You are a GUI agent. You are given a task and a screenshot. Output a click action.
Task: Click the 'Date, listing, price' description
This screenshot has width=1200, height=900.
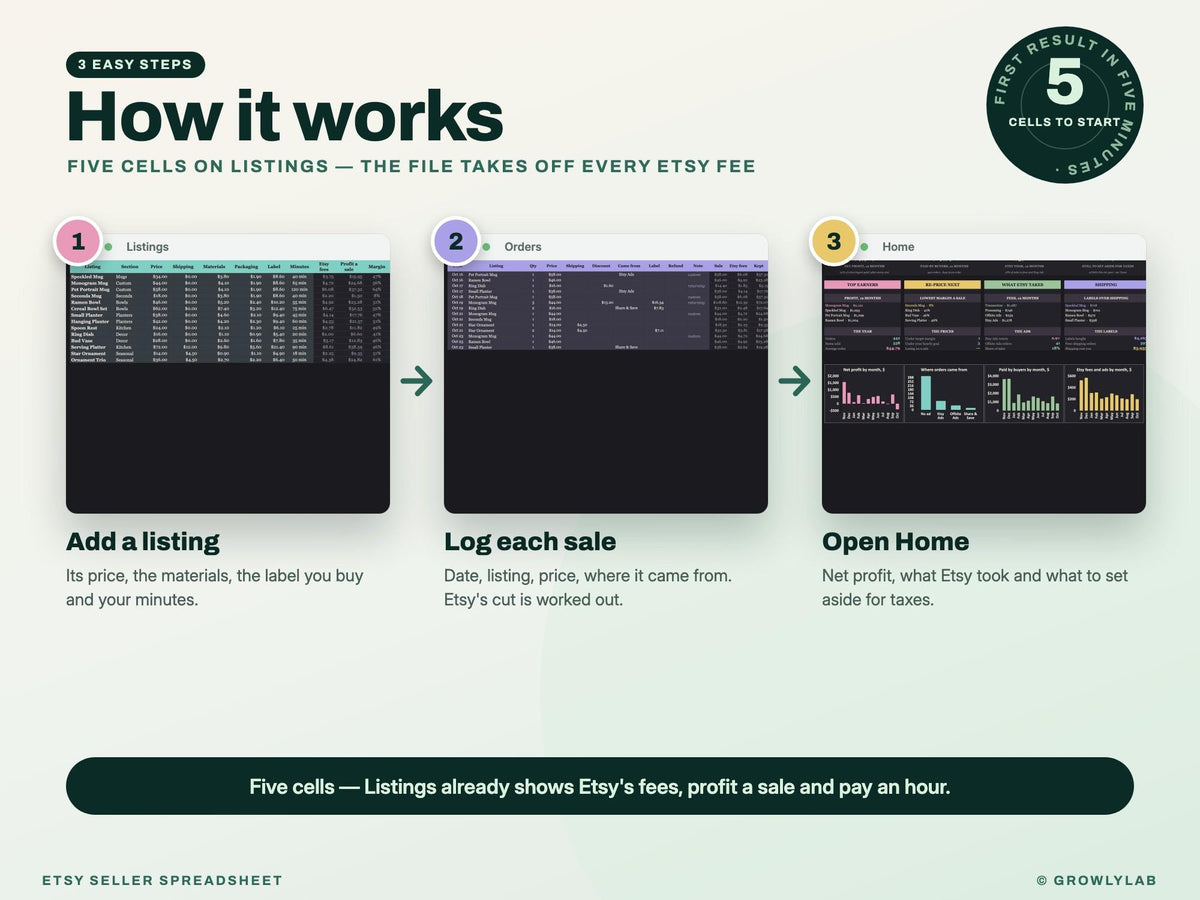588,588
